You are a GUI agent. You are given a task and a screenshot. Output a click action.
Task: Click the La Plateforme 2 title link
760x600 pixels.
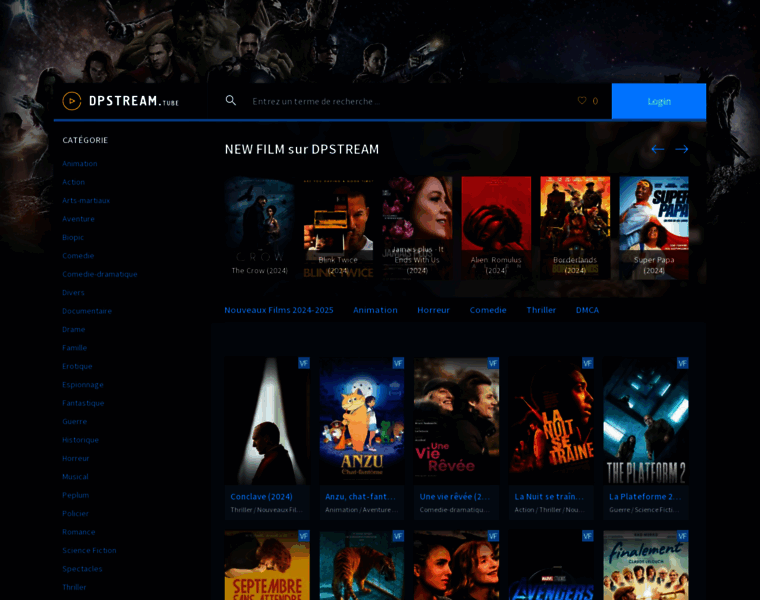[x=645, y=496]
